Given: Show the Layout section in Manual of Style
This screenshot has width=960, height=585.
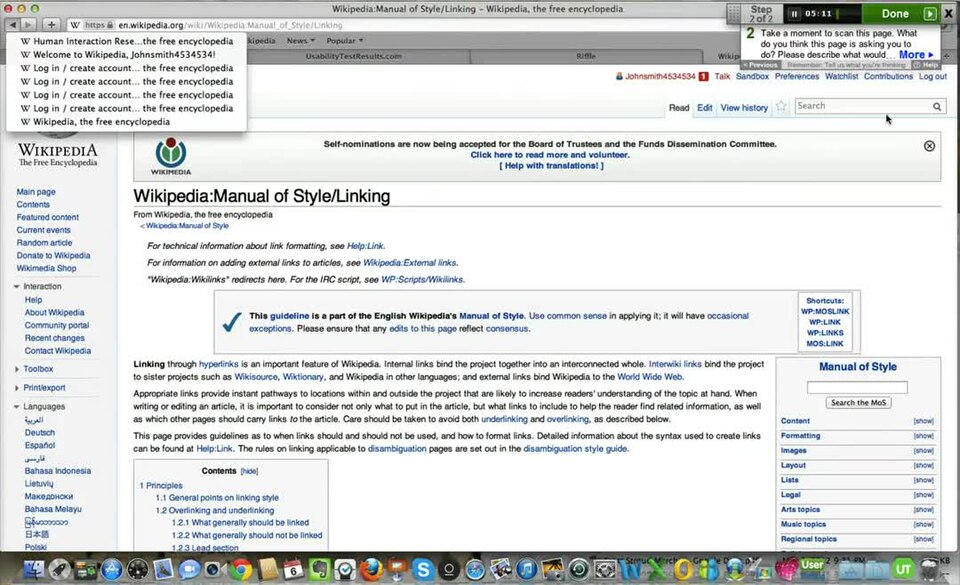Looking at the screenshot, I should pos(923,465).
